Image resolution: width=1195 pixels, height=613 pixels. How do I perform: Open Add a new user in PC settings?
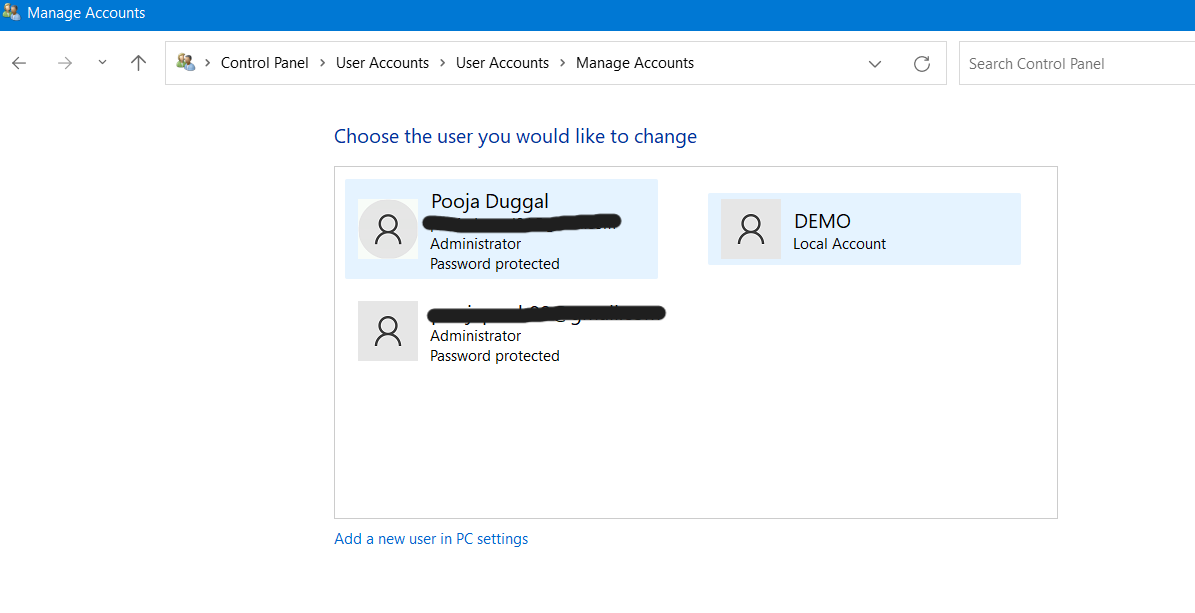pyautogui.click(x=431, y=539)
